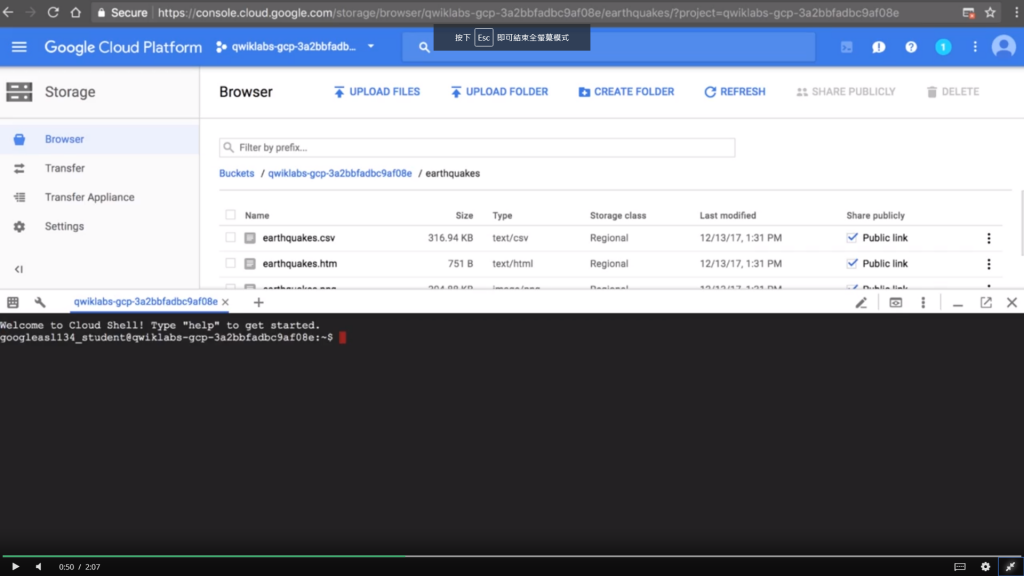
Task: Focus the Filter by prefix field
Action: (477, 148)
